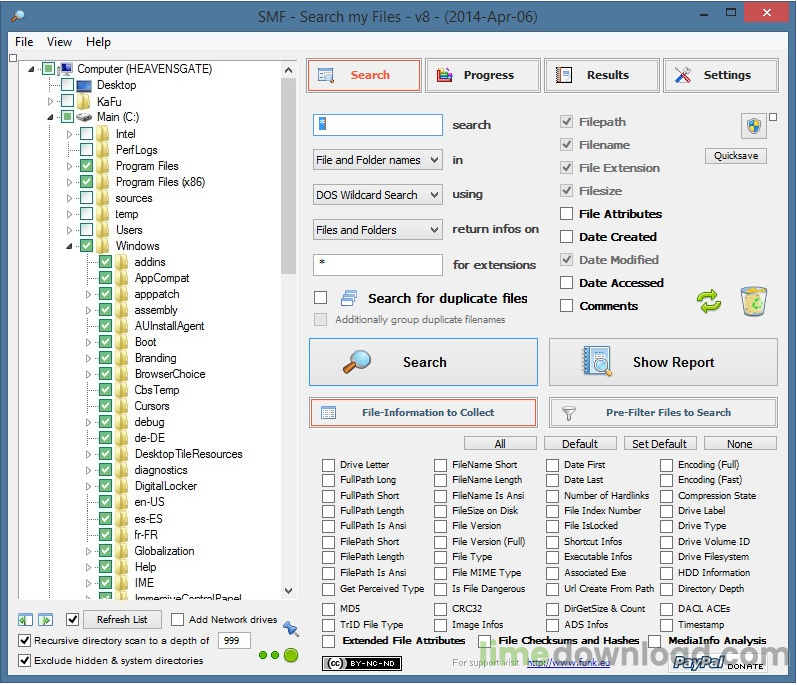Collapse the Windows folder tree node
The height and width of the screenshot is (685, 797).
(x=70, y=246)
